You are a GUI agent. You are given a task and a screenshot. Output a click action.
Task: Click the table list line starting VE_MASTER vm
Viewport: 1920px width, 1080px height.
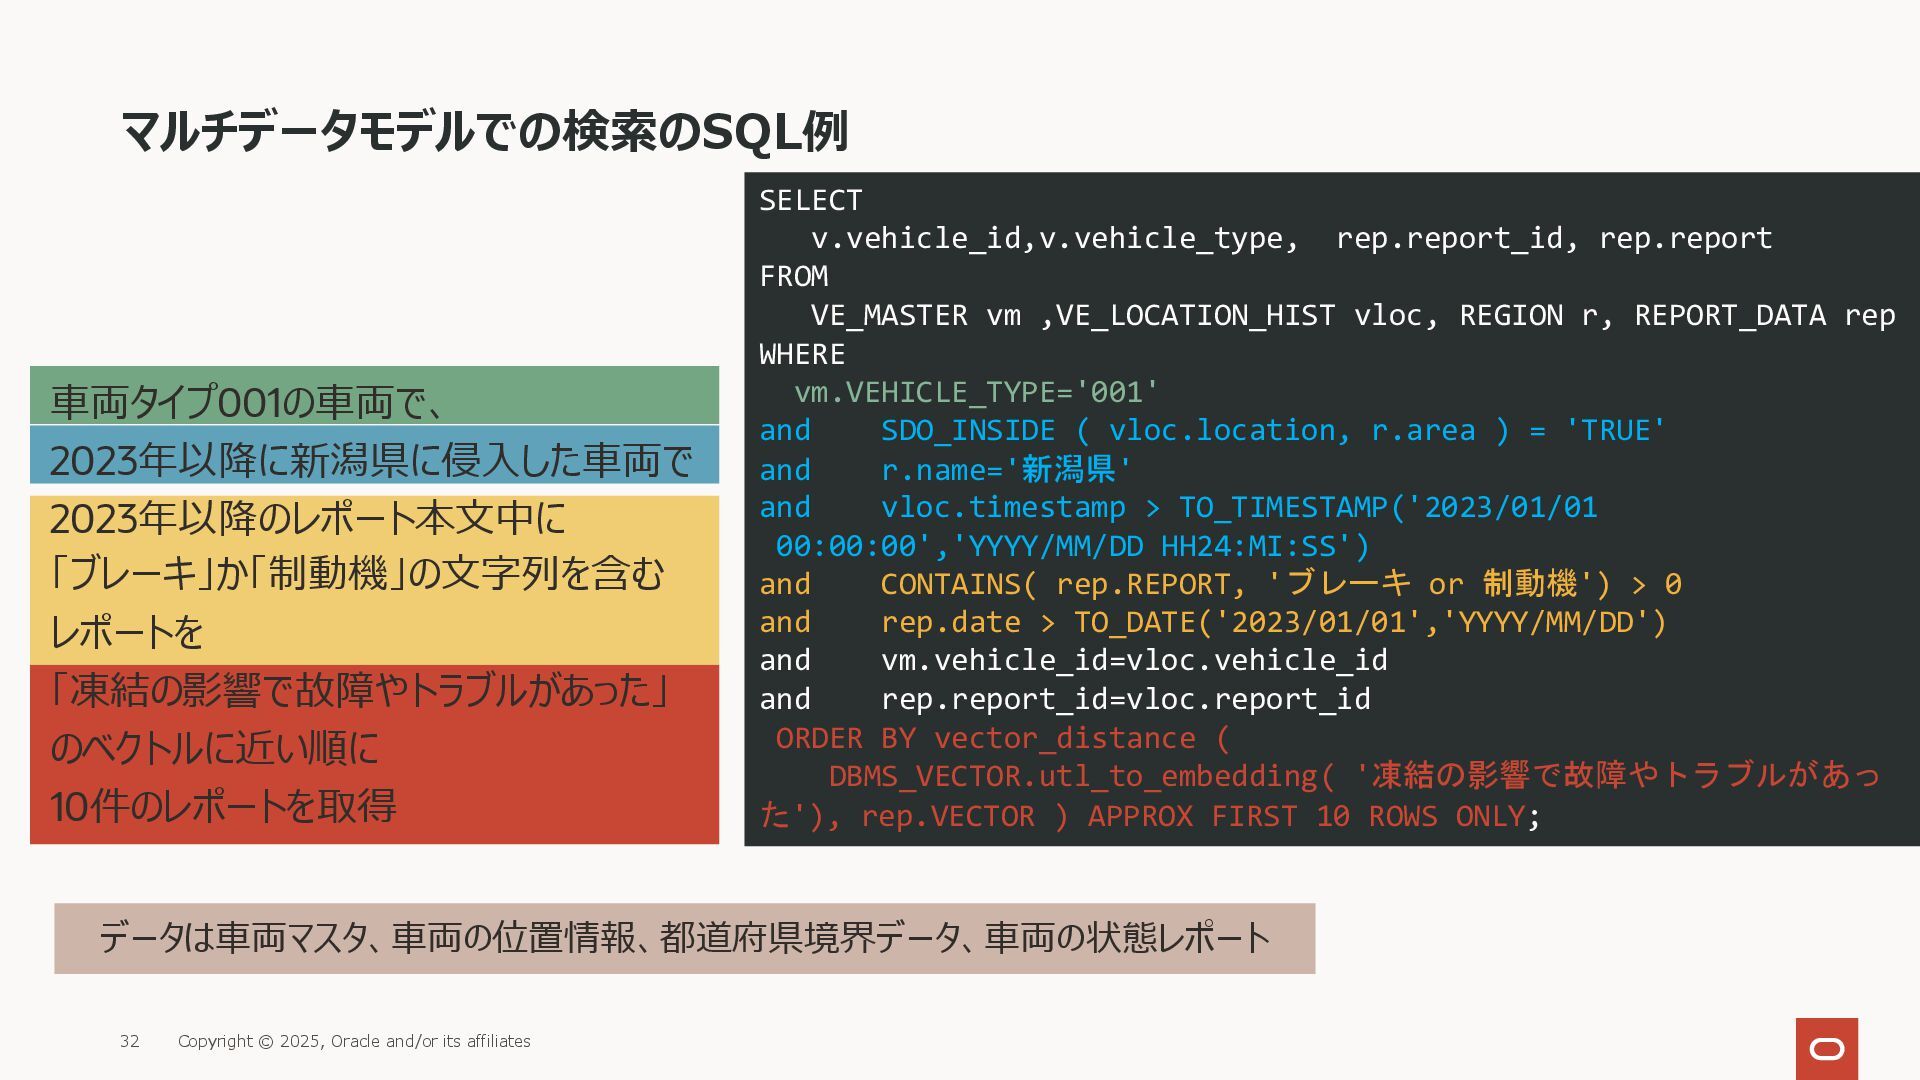tap(1353, 316)
